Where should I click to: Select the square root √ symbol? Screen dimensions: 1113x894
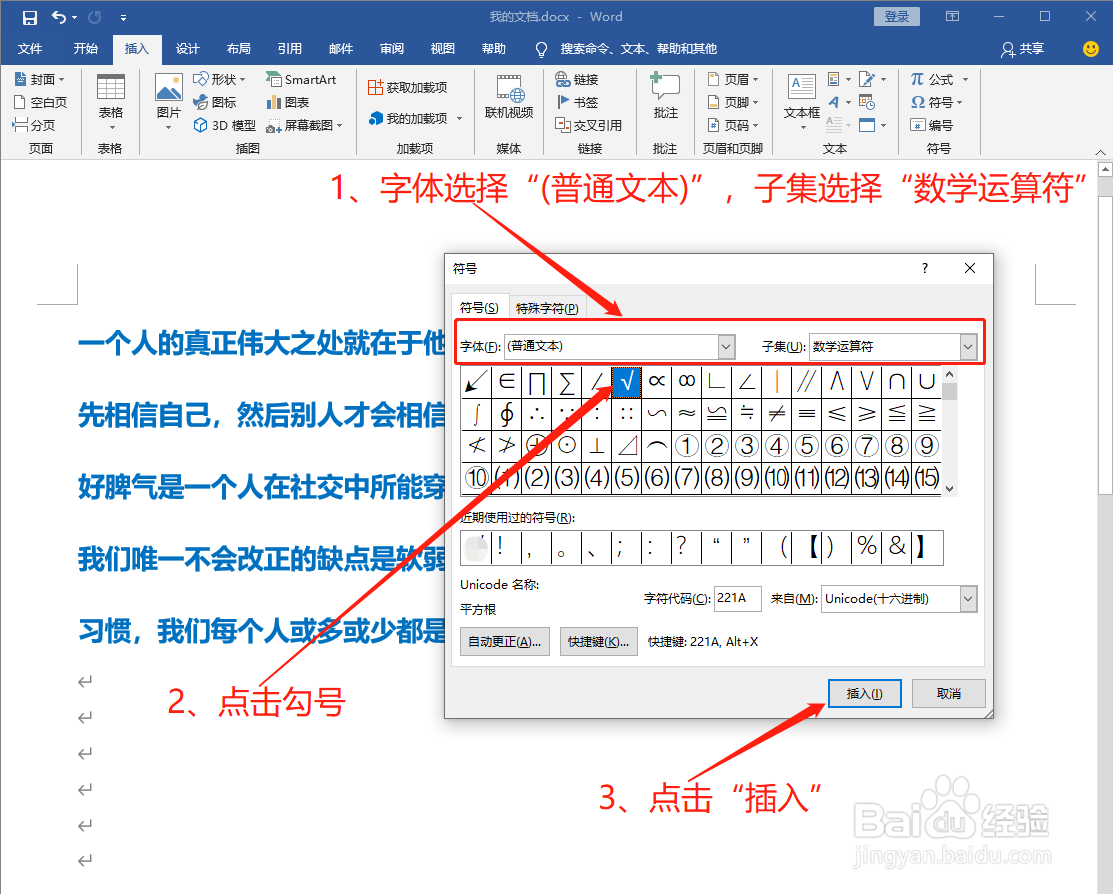tap(626, 382)
